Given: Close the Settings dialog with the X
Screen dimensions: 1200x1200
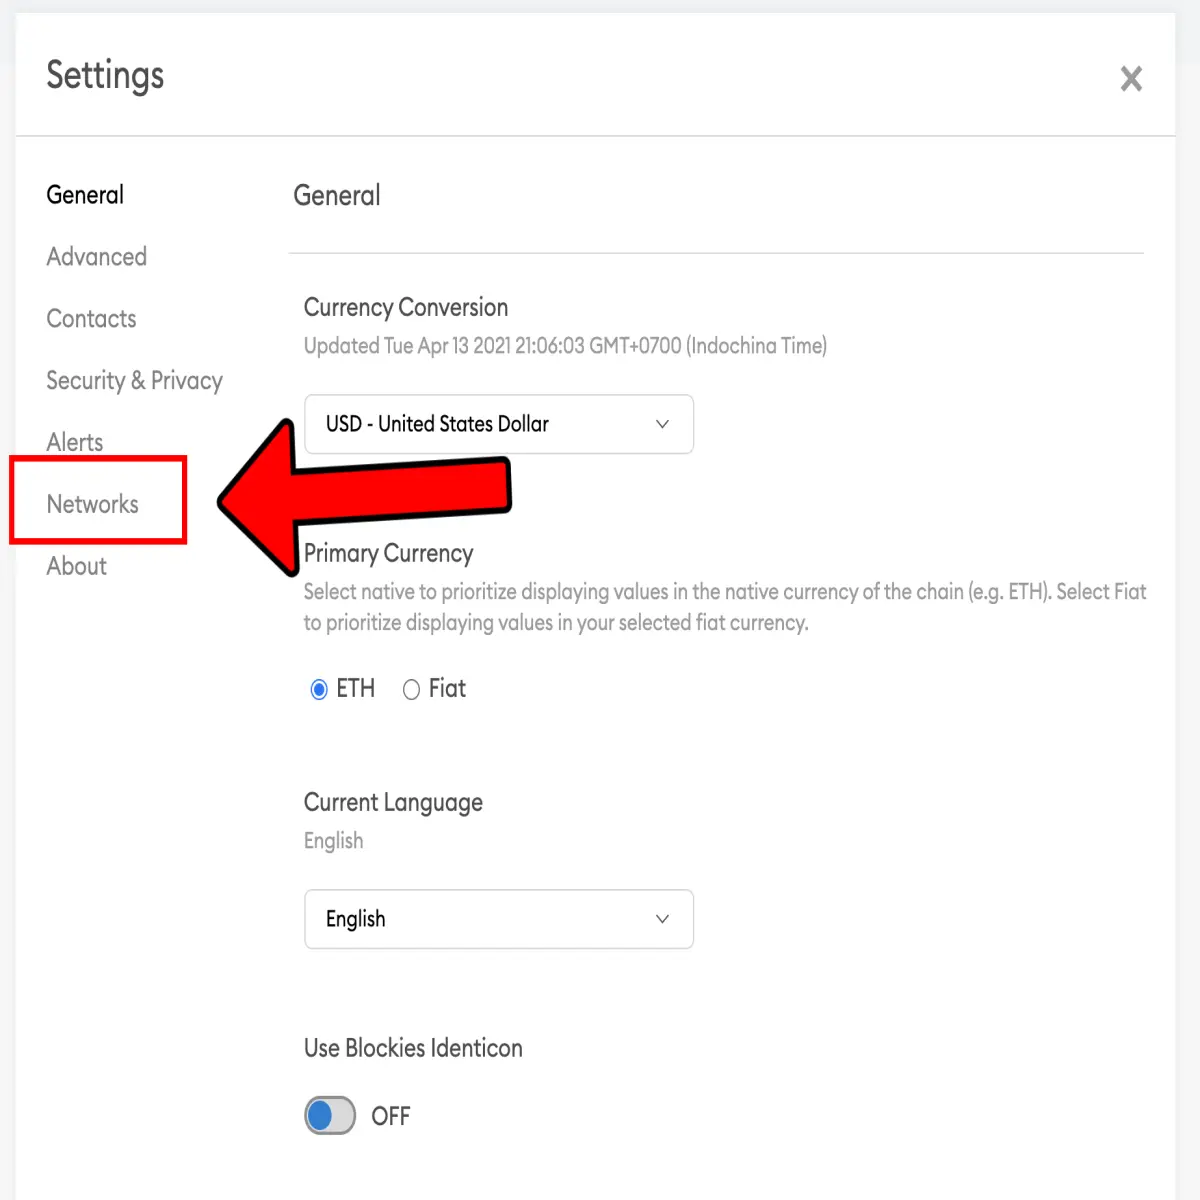Looking at the screenshot, I should pyautogui.click(x=1131, y=79).
